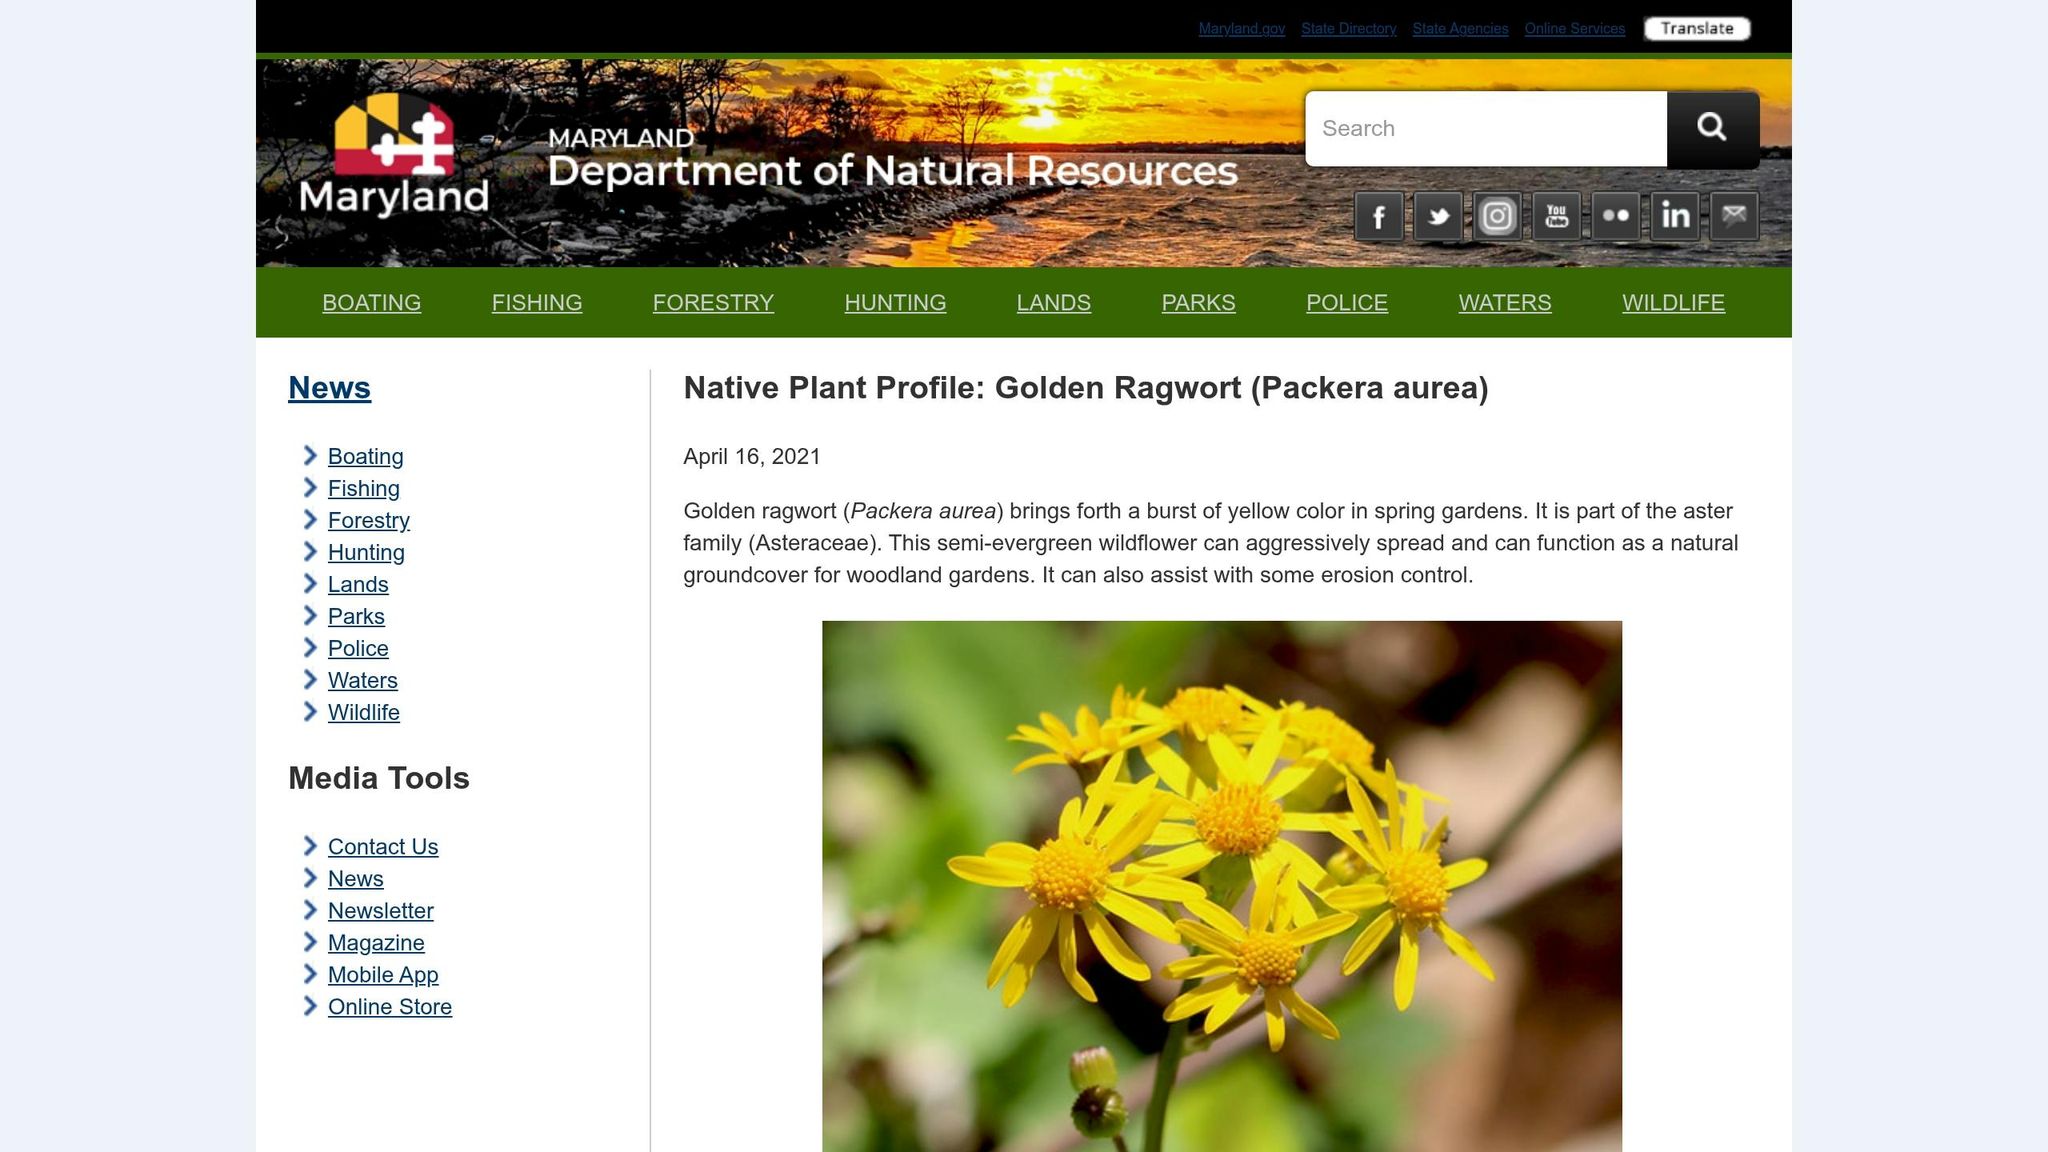Image resolution: width=2048 pixels, height=1152 pixels.
Task: Open the Newsletter link
Action: click(380, 911)
